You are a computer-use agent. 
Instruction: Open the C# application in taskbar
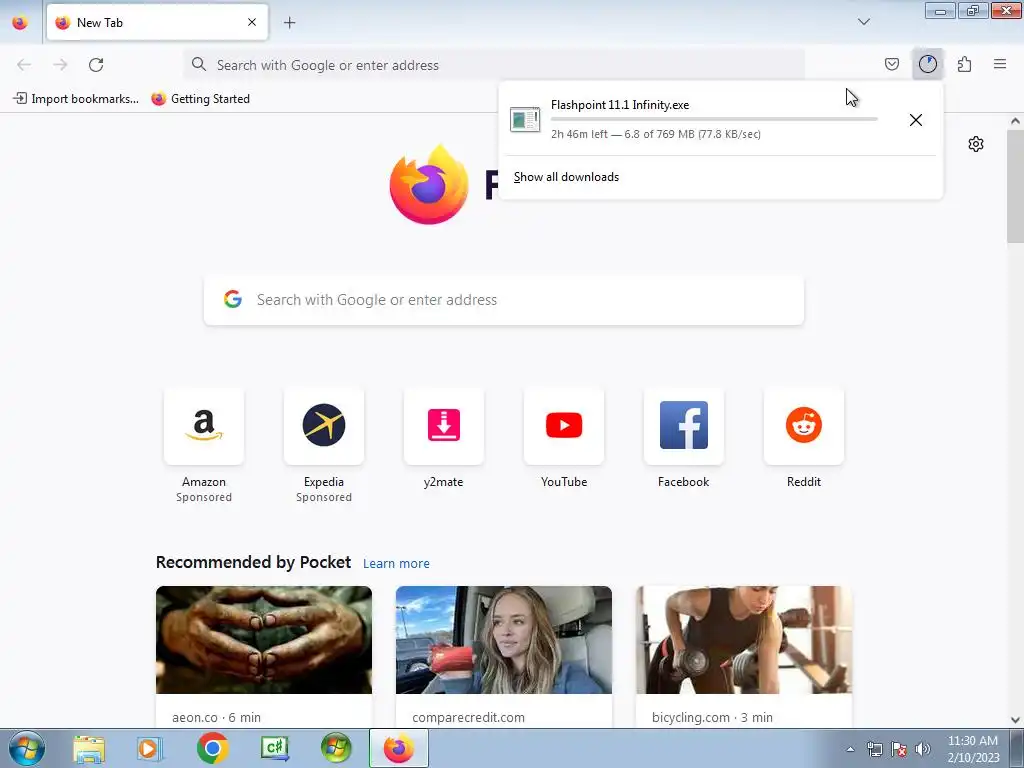pos(274,748)
